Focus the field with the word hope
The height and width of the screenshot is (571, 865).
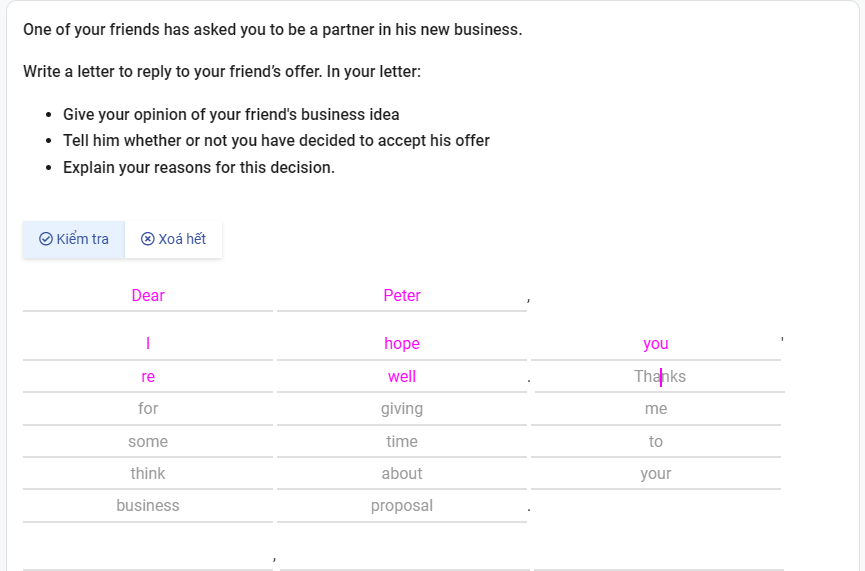pyautogui.click(x=402, y=344)
